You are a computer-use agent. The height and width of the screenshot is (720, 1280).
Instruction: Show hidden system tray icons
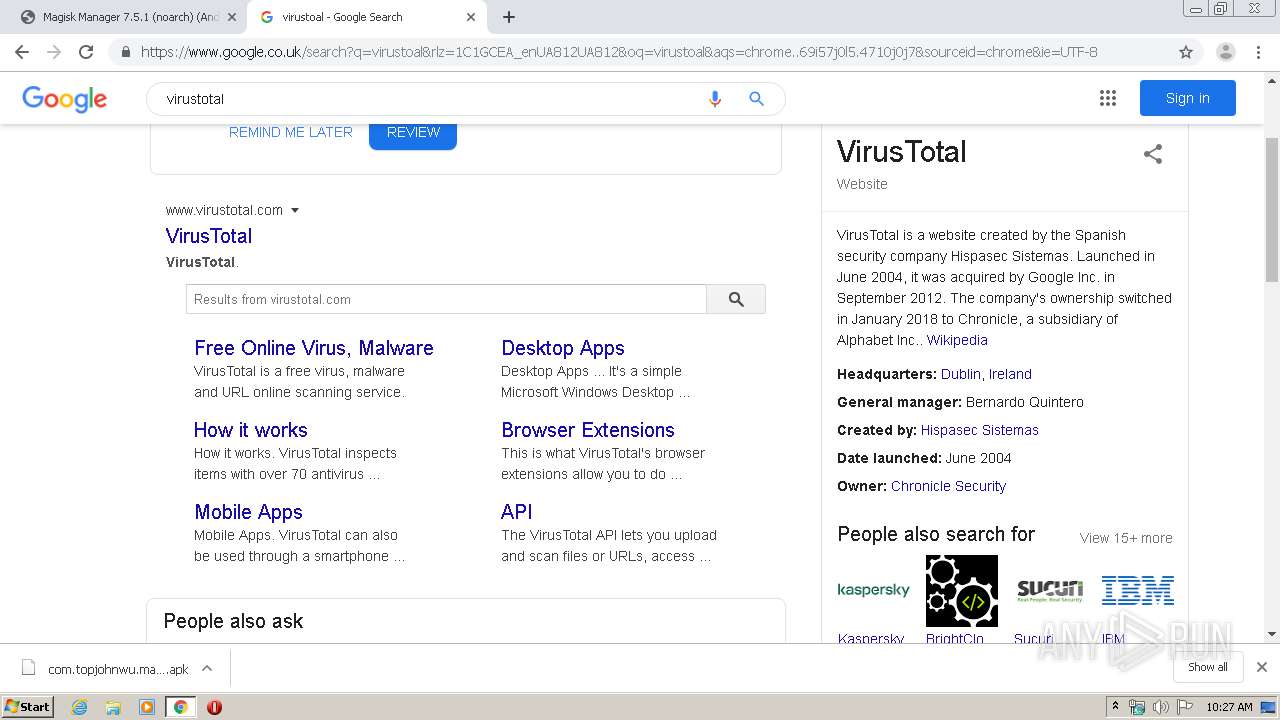[x=1115, y=707]
